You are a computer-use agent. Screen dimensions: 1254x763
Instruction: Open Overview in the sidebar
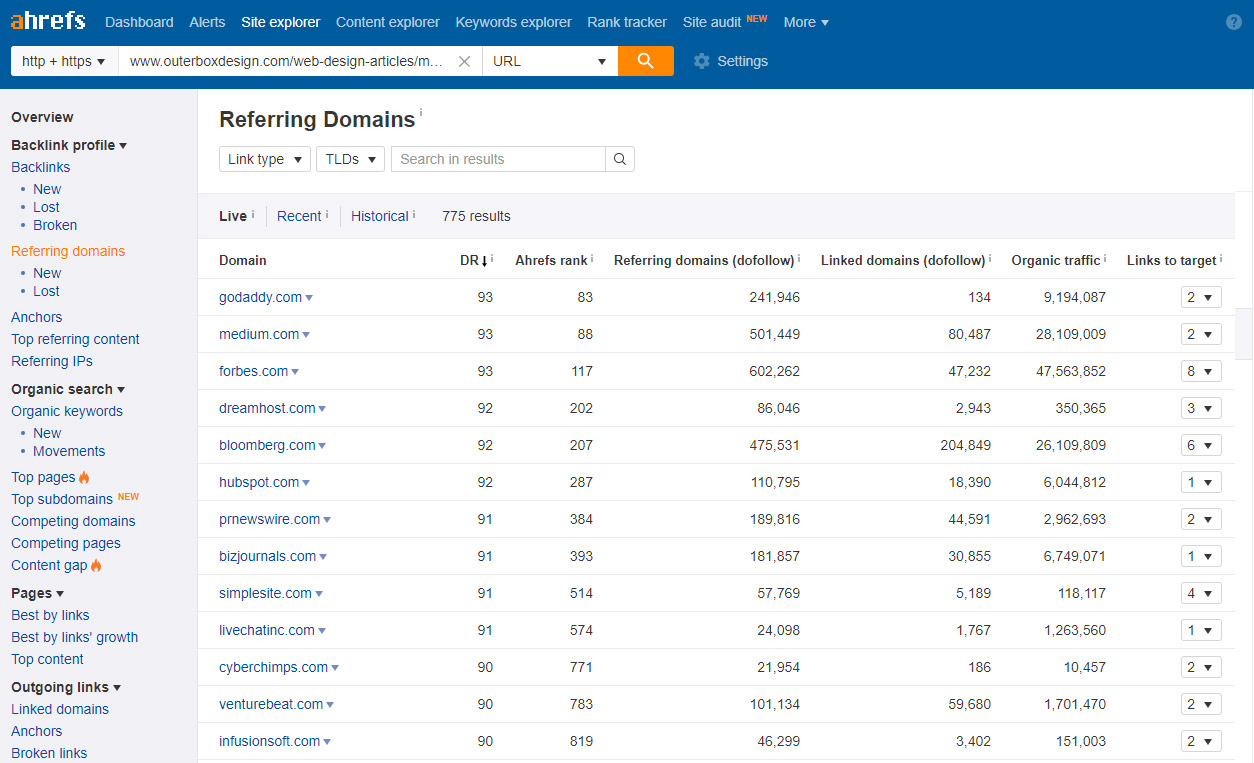pyautogui.click(x=42, y=117)
